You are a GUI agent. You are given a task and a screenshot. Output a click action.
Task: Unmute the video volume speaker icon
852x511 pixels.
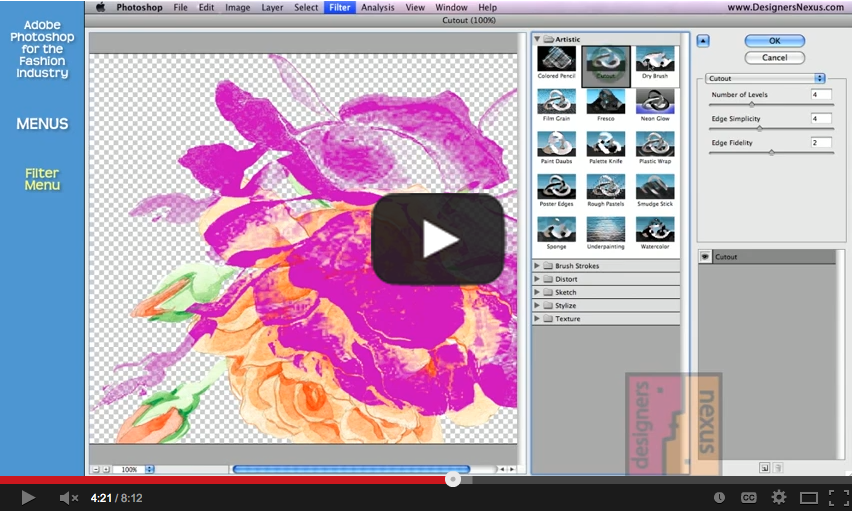[x=68, y=497]
